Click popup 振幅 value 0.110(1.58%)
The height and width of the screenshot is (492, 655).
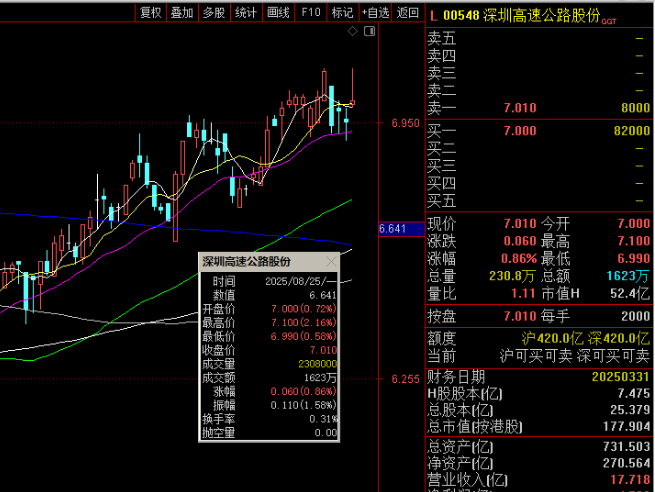[304, 406]
